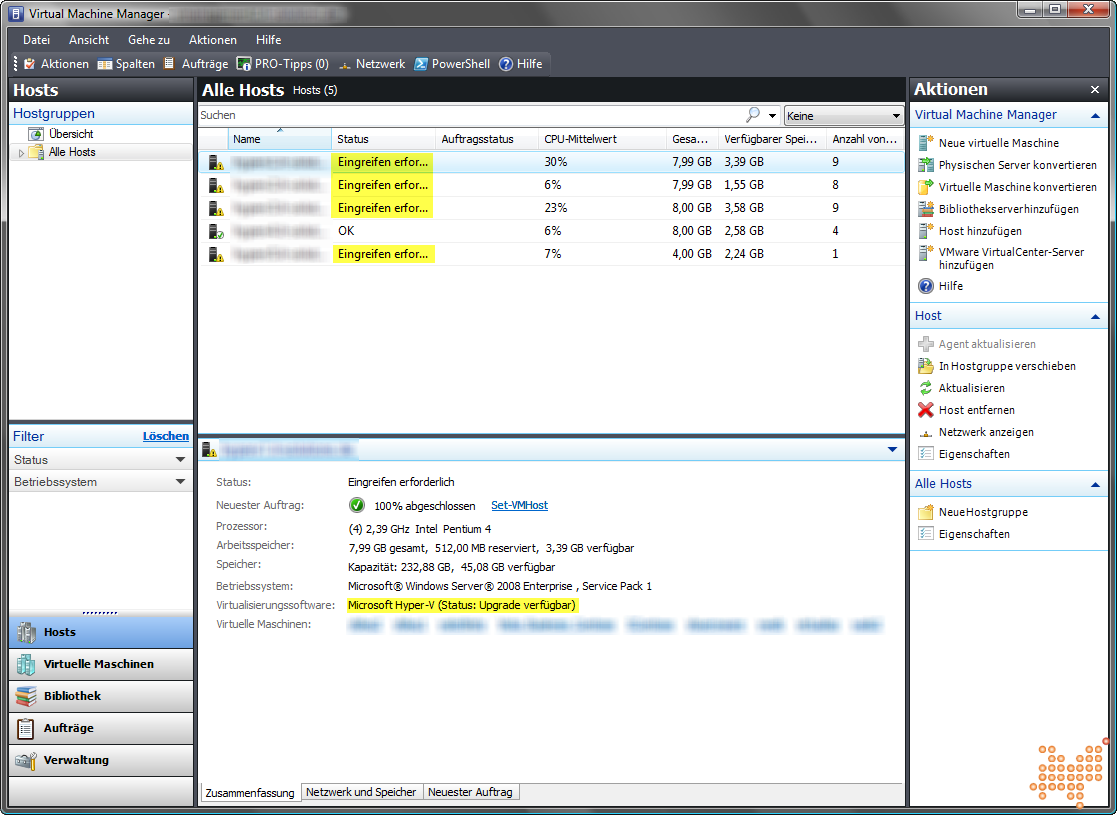Viewport: 1117px width, 815px height.
Task: Select the host row with 4,00 GB memory
Action: [x=551, y=254]
